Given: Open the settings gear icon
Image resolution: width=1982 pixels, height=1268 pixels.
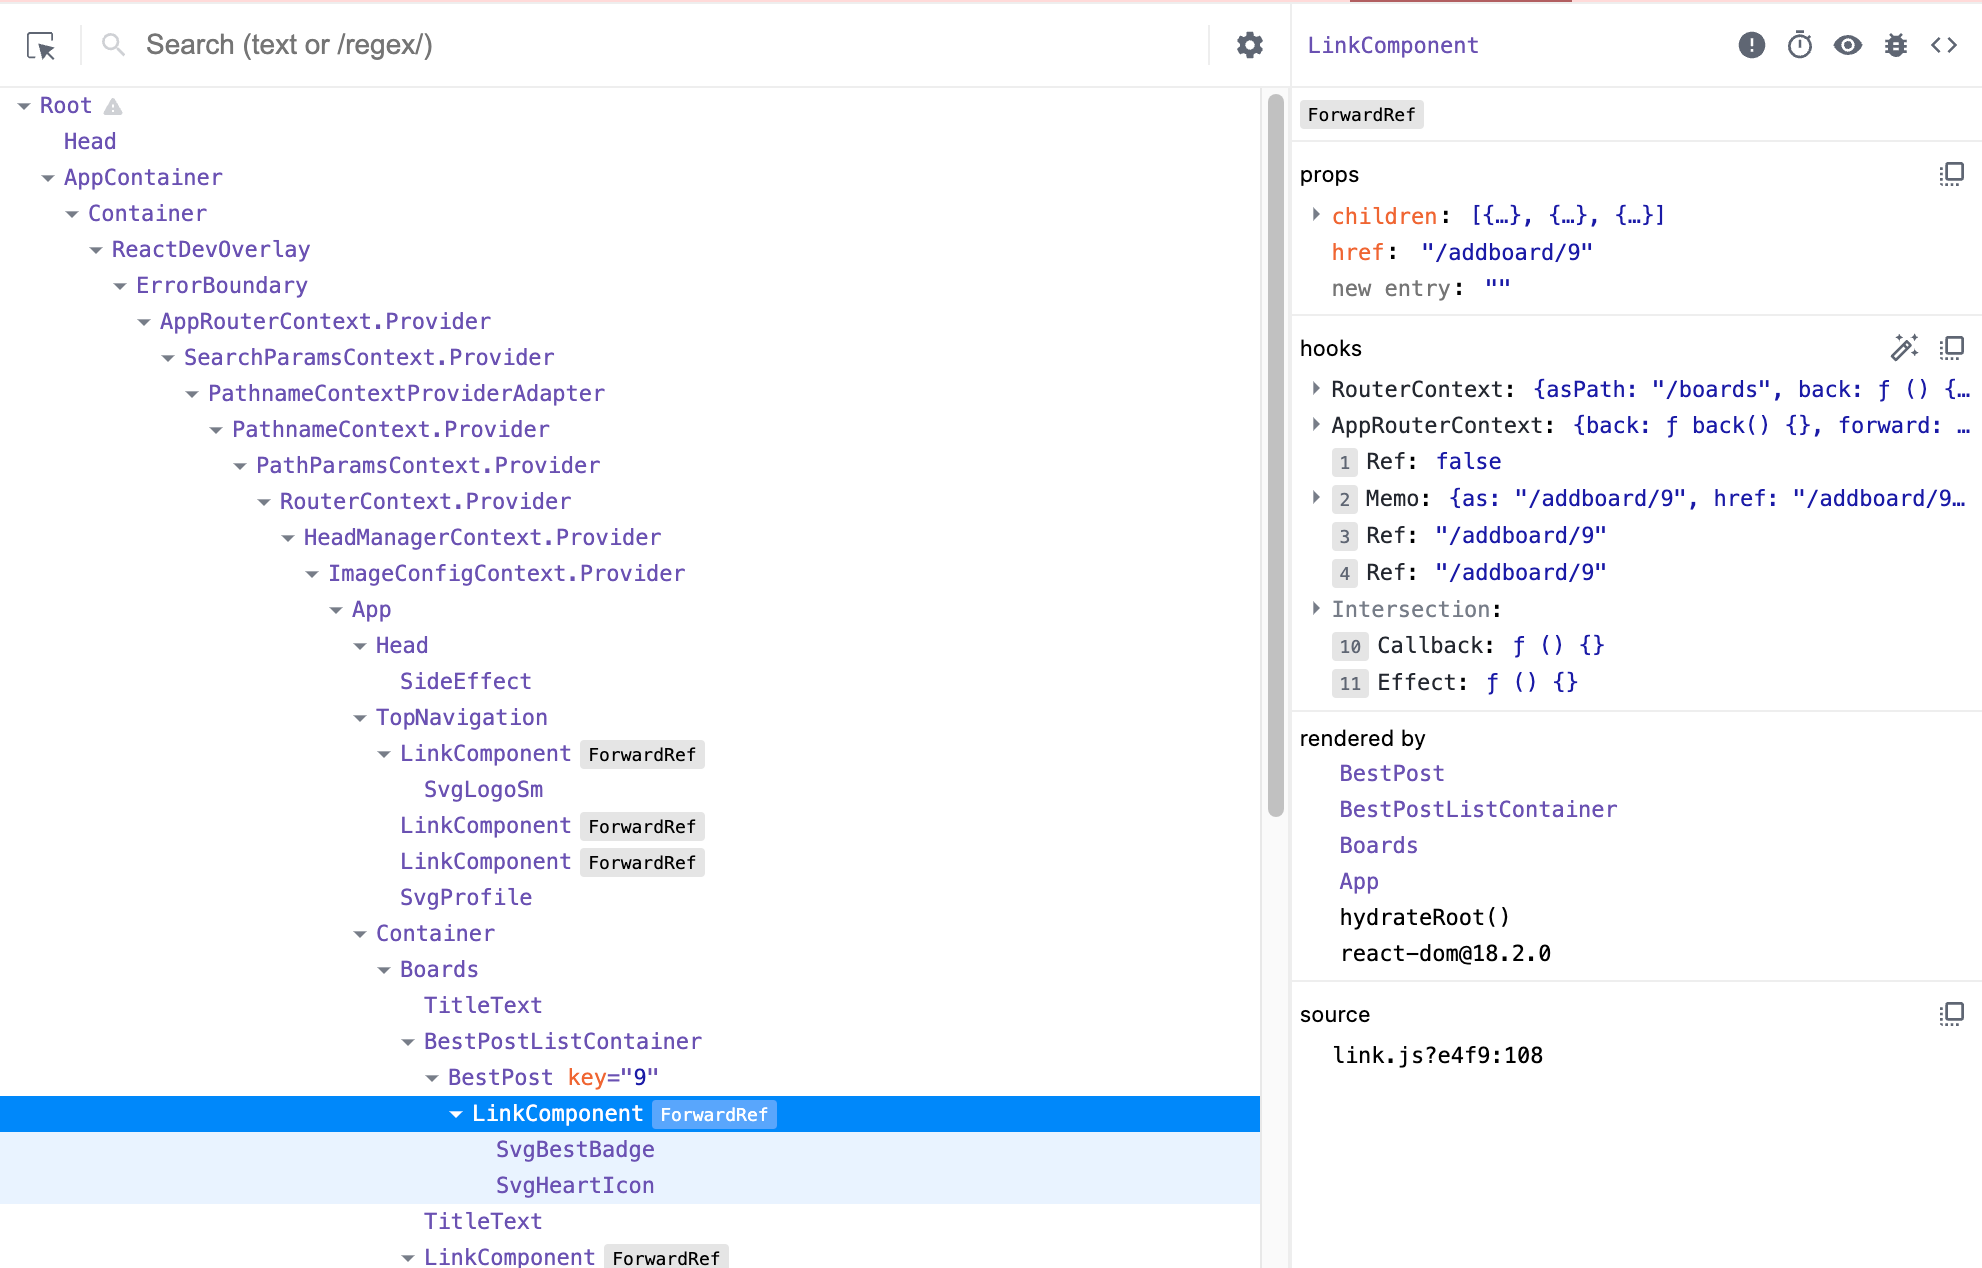Looking at the screenshot, I should [x=1249, y=45].
